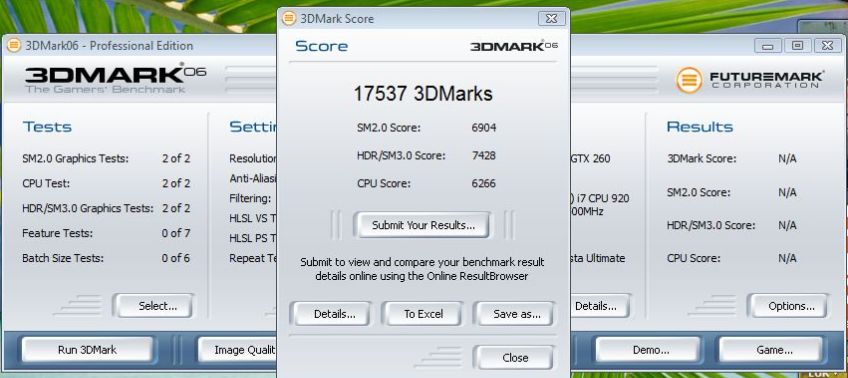Click the CPU Score value 6266

pos(483,184)
